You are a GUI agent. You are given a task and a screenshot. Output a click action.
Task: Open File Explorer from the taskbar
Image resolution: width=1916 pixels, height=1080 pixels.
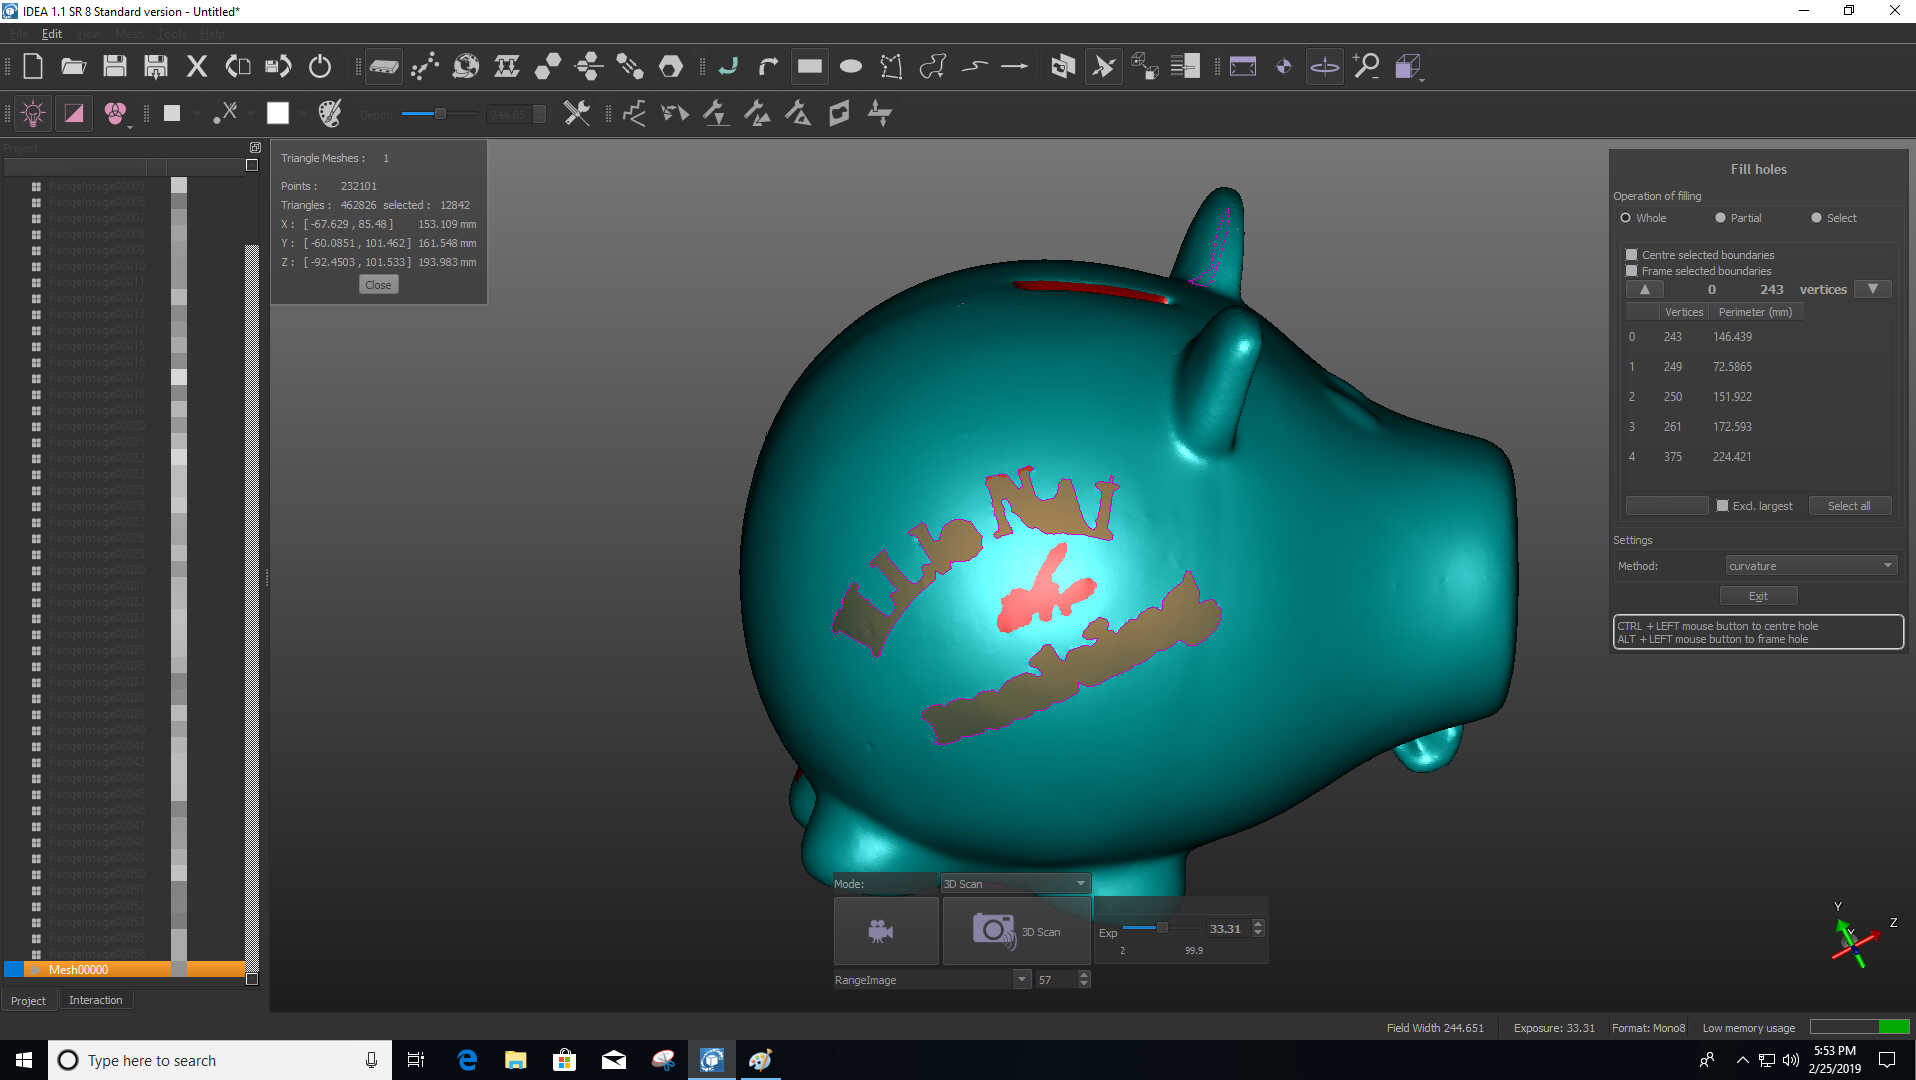pos(516,1060)
